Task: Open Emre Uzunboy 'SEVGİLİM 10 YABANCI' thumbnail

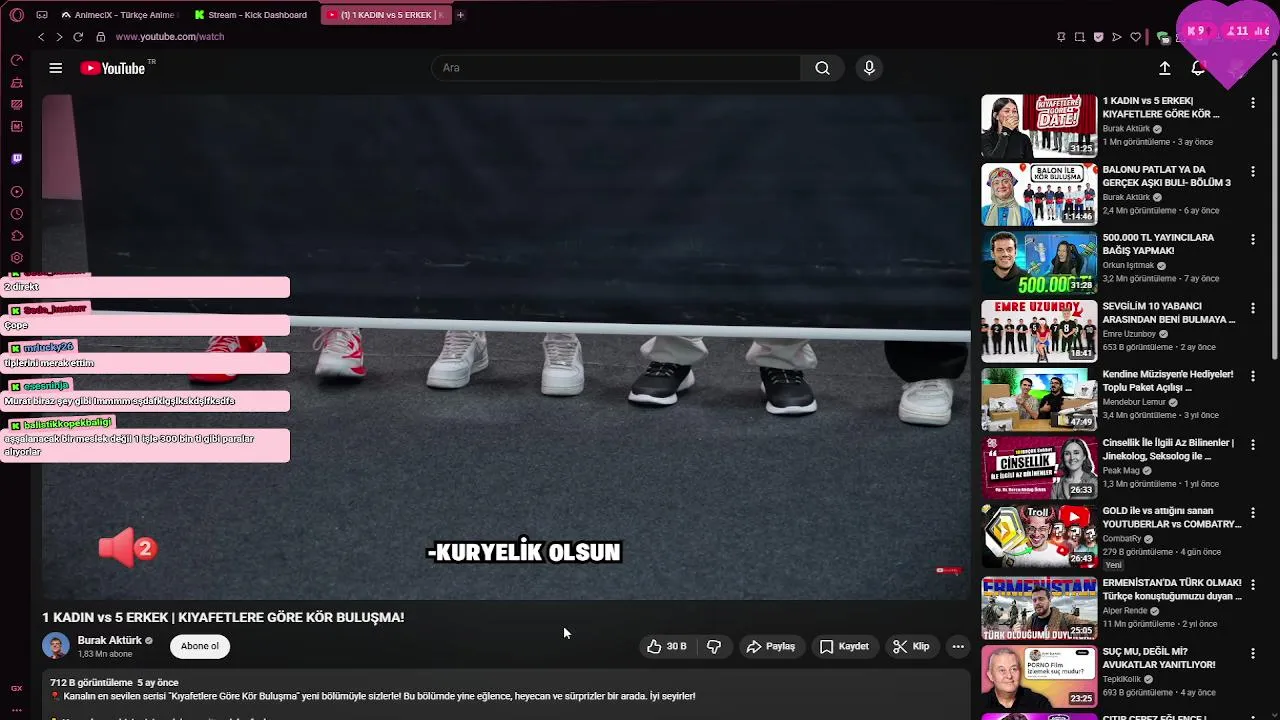Action: click(1039, 331)
